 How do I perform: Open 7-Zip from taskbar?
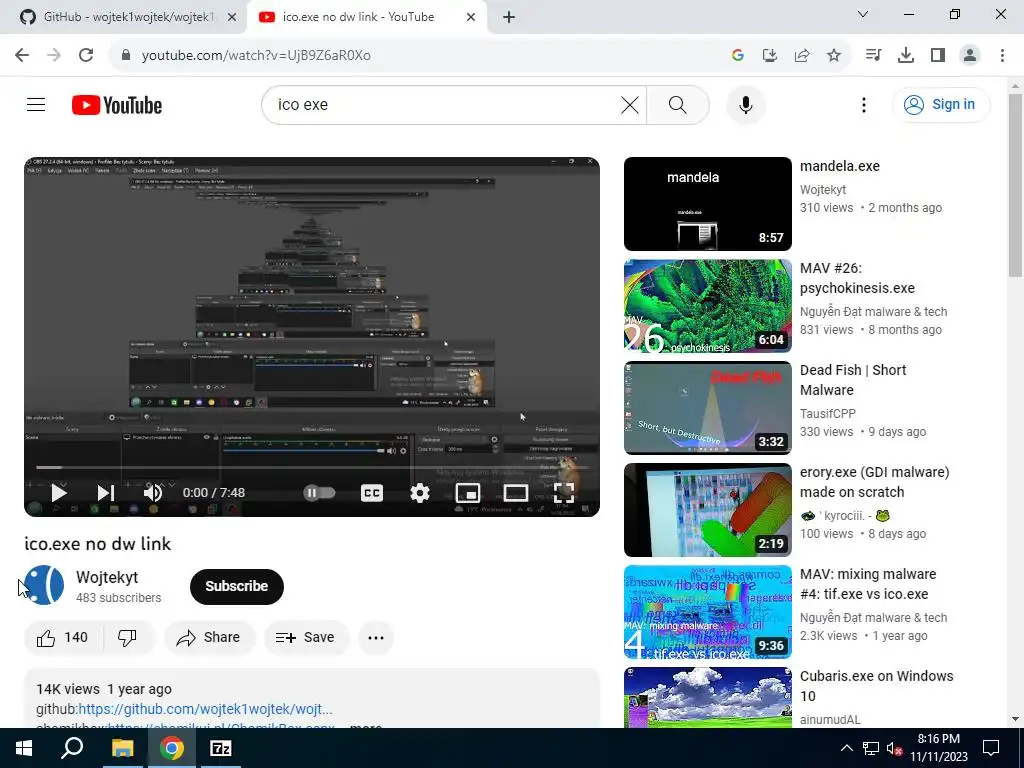click(x=221, y=748)
